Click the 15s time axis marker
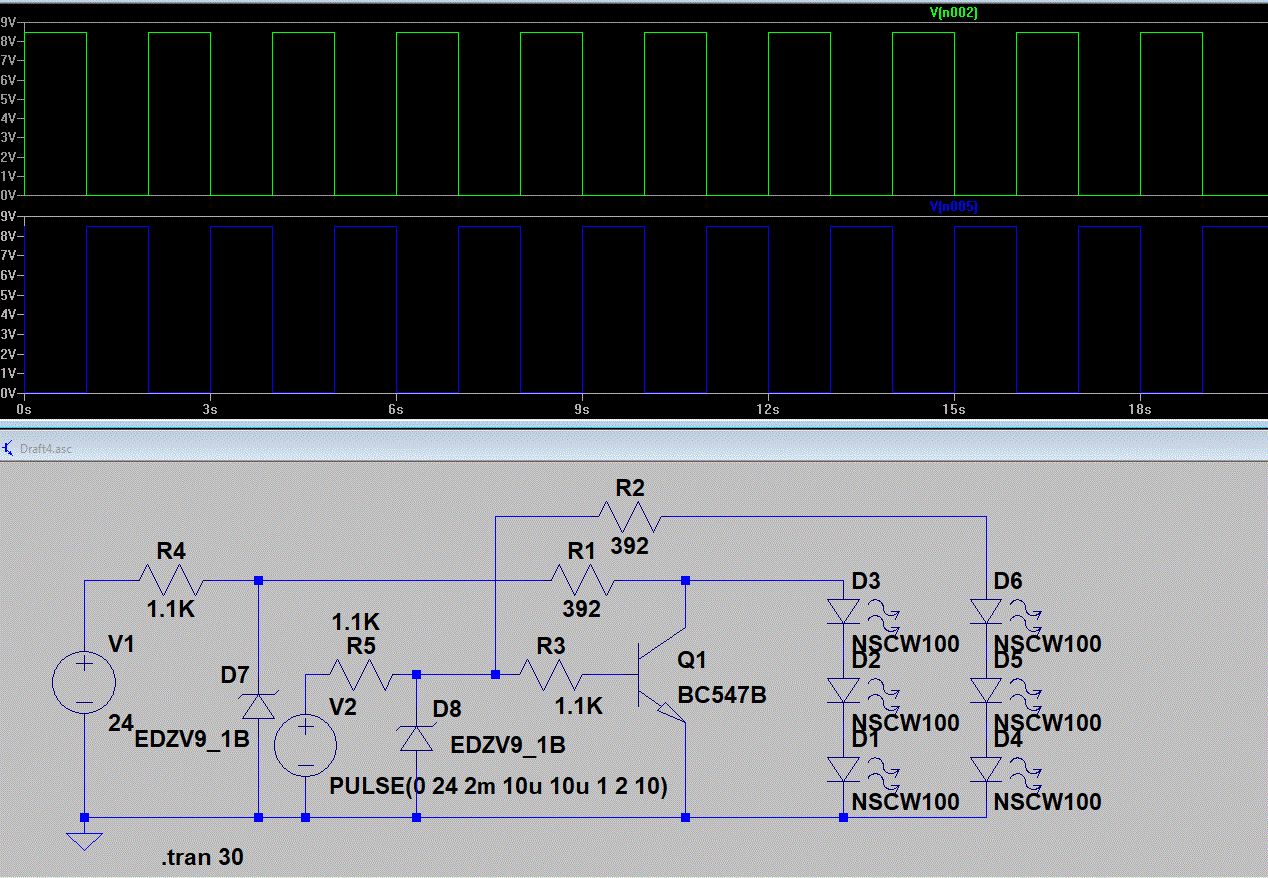 (953, 409)
